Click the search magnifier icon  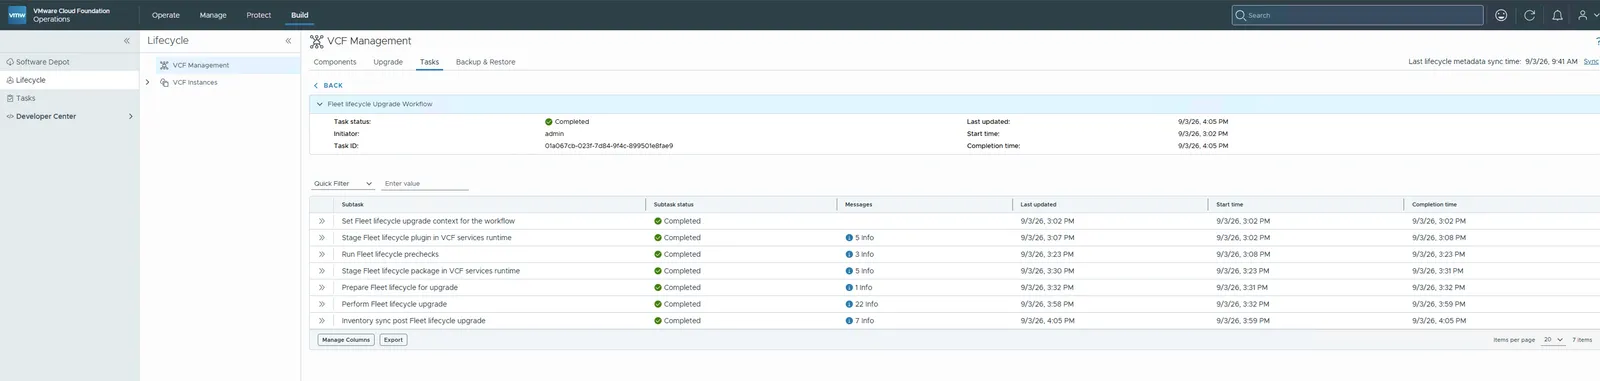pos(1241,15)
